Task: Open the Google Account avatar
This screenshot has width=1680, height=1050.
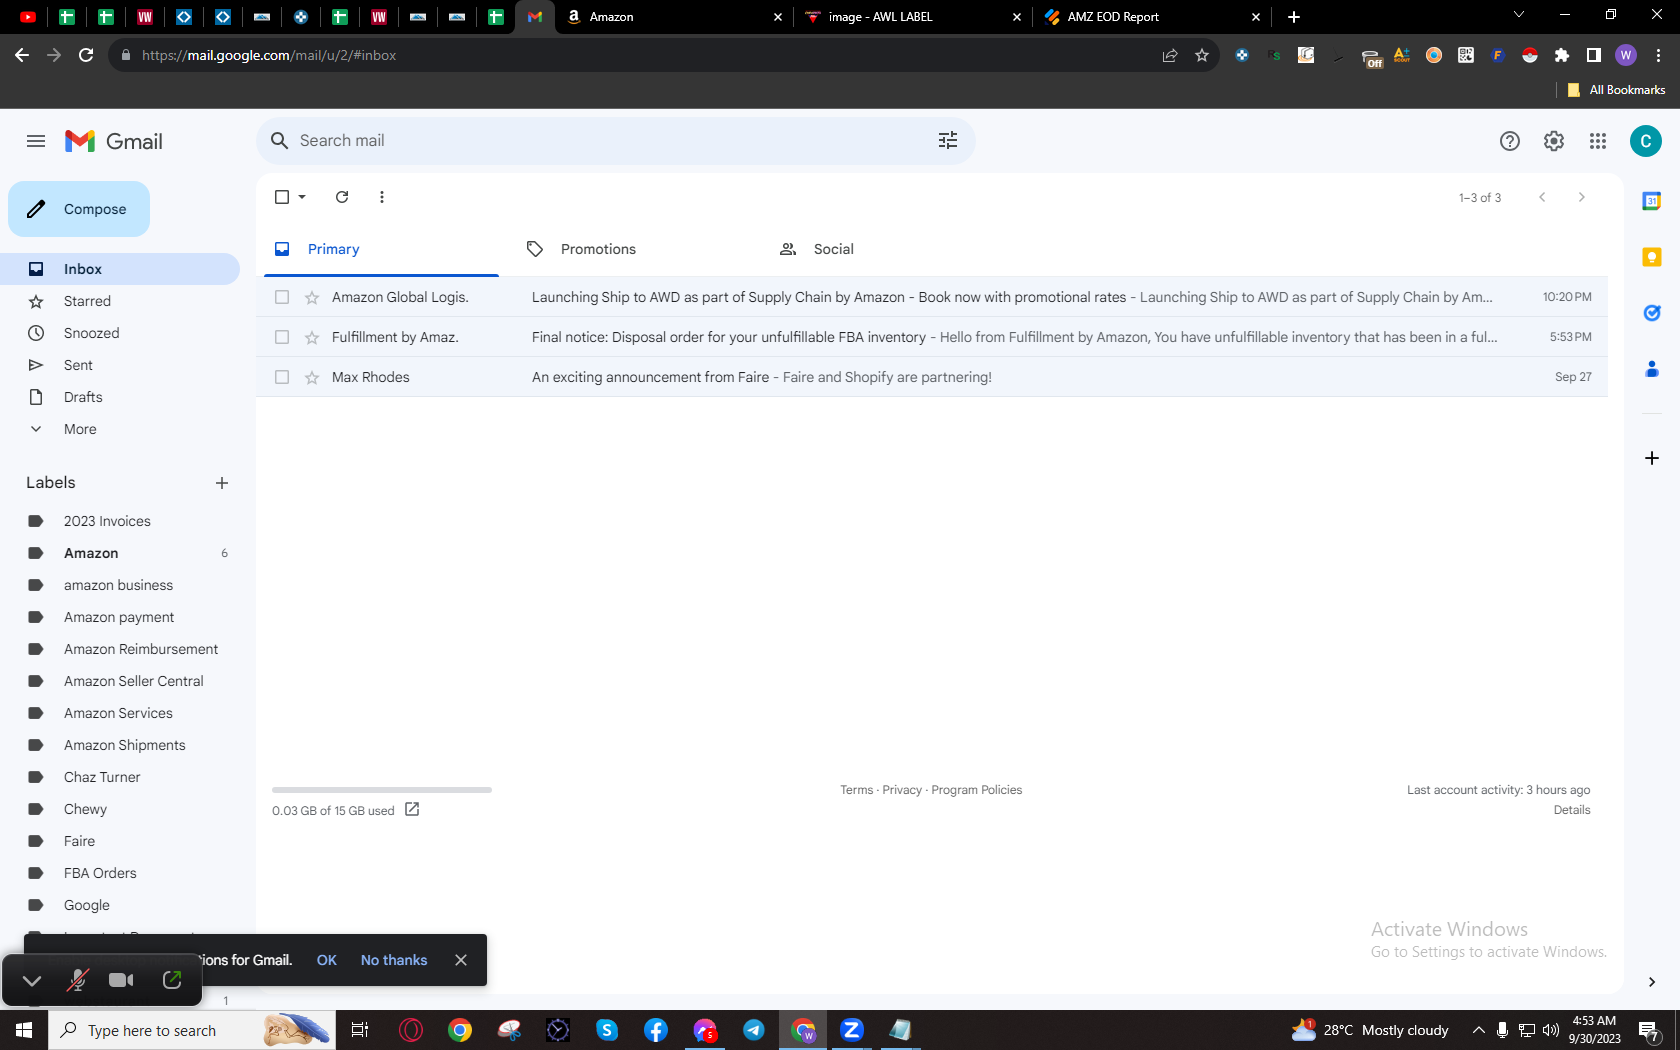Action: (1646, 141)
